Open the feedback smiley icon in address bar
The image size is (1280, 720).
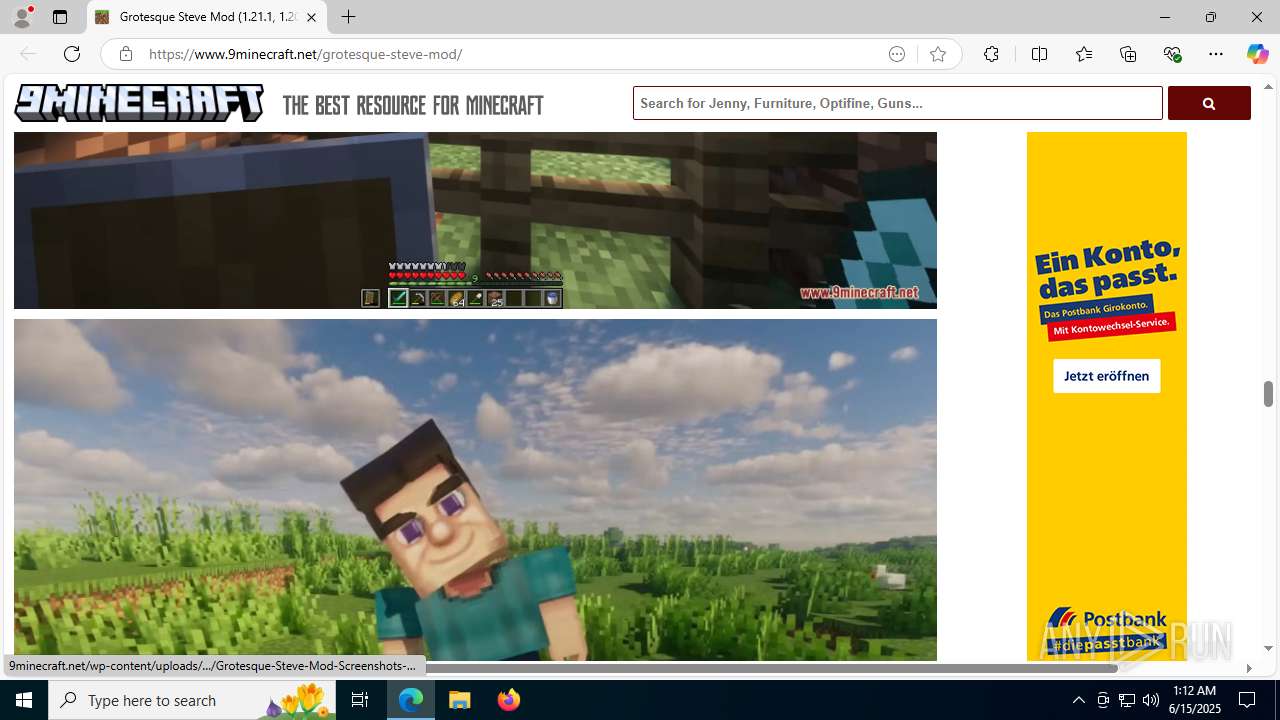897,54
